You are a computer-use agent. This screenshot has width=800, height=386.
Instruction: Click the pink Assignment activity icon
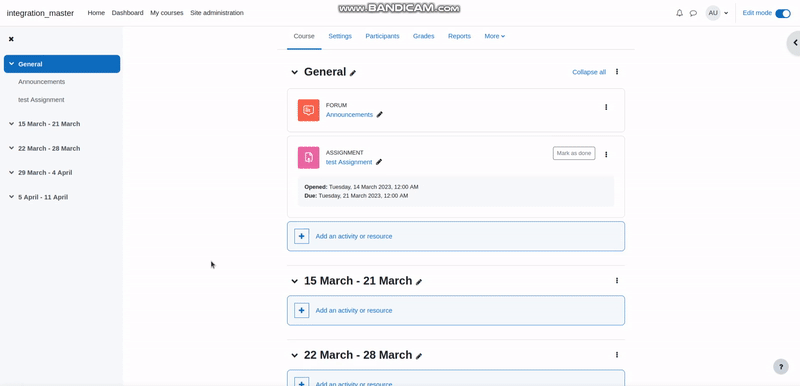309,158
